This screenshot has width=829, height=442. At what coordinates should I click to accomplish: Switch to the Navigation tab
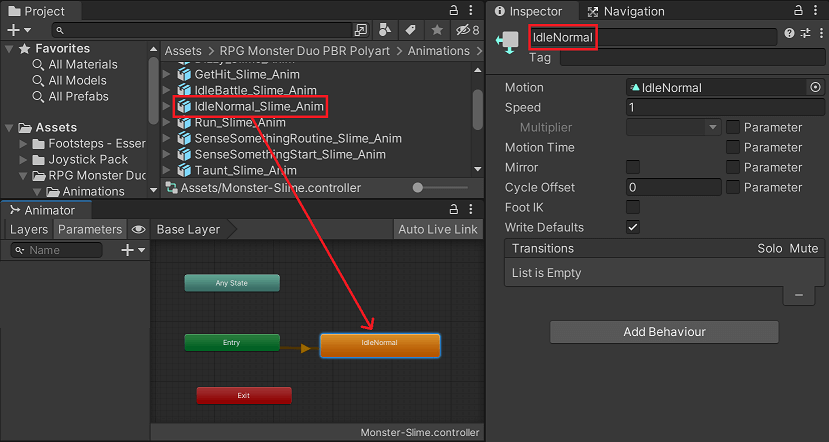626,11
